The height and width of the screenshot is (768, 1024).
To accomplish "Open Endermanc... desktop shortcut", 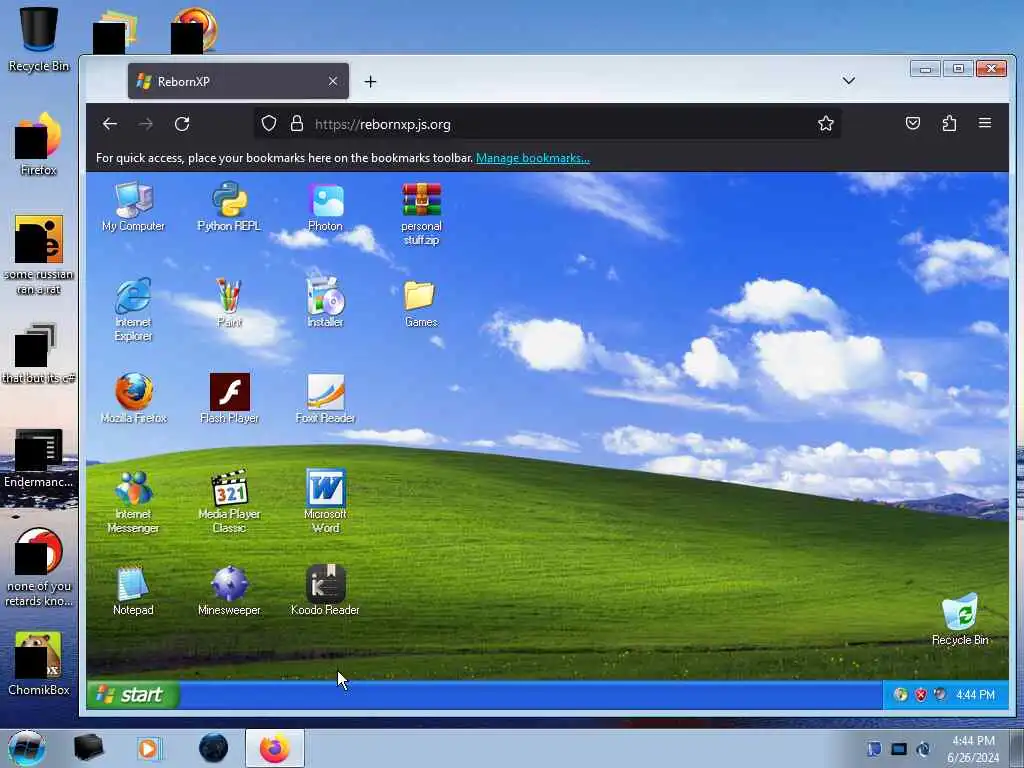I will (x=39, y=458).
